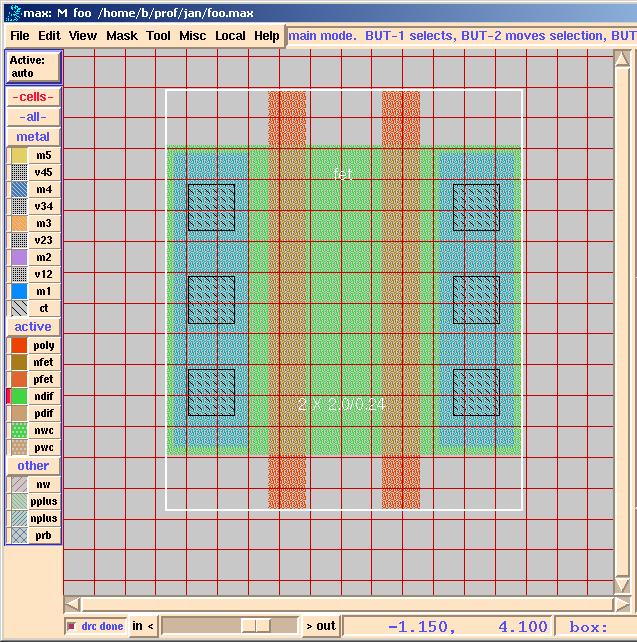Image resolution: width=637 pixels, height=642 pixels.
Task: Select the v45 via layer swatch
Action: coord(19,172)
